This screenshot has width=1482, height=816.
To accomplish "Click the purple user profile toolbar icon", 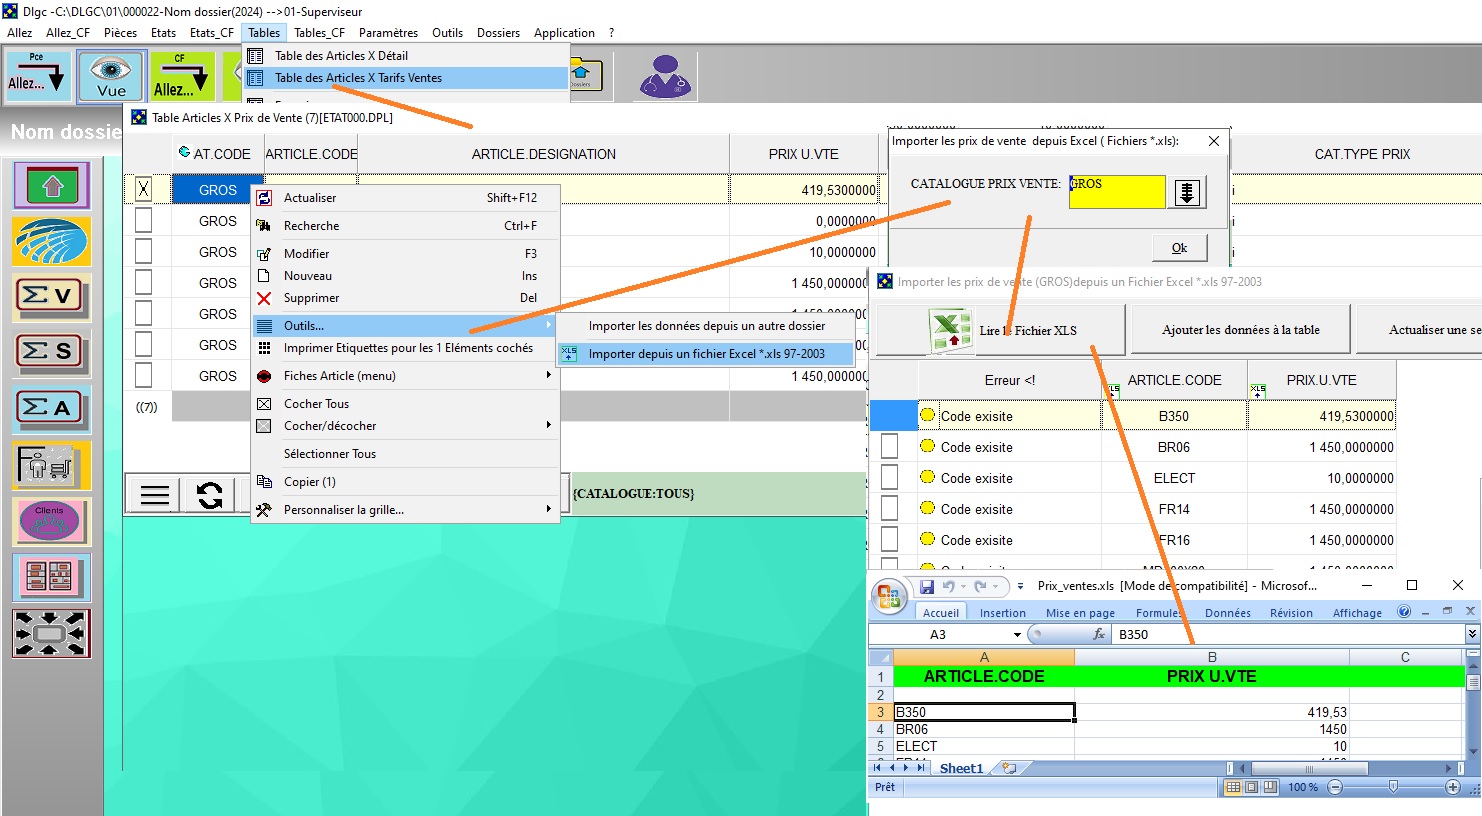I will tap(665, 76).
